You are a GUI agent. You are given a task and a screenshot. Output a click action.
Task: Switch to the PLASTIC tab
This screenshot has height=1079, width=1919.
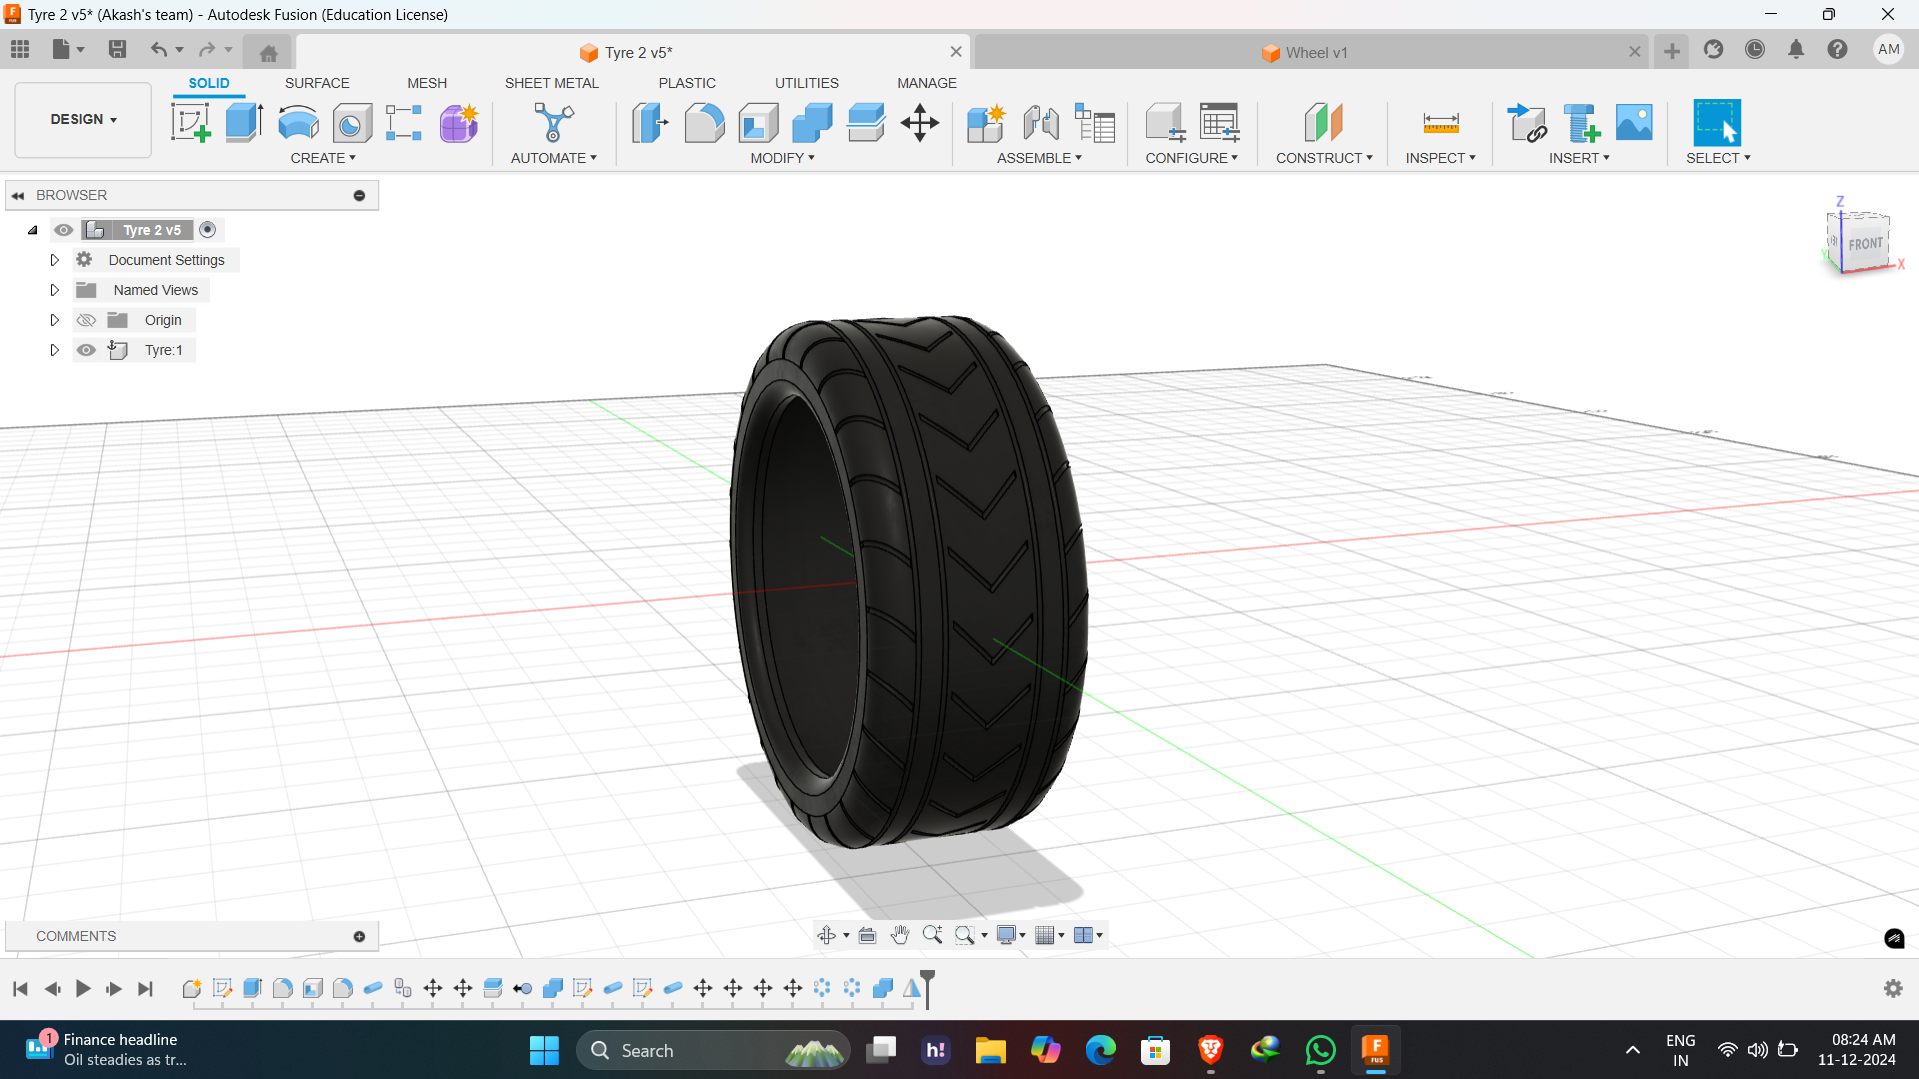tap(687, 83)
